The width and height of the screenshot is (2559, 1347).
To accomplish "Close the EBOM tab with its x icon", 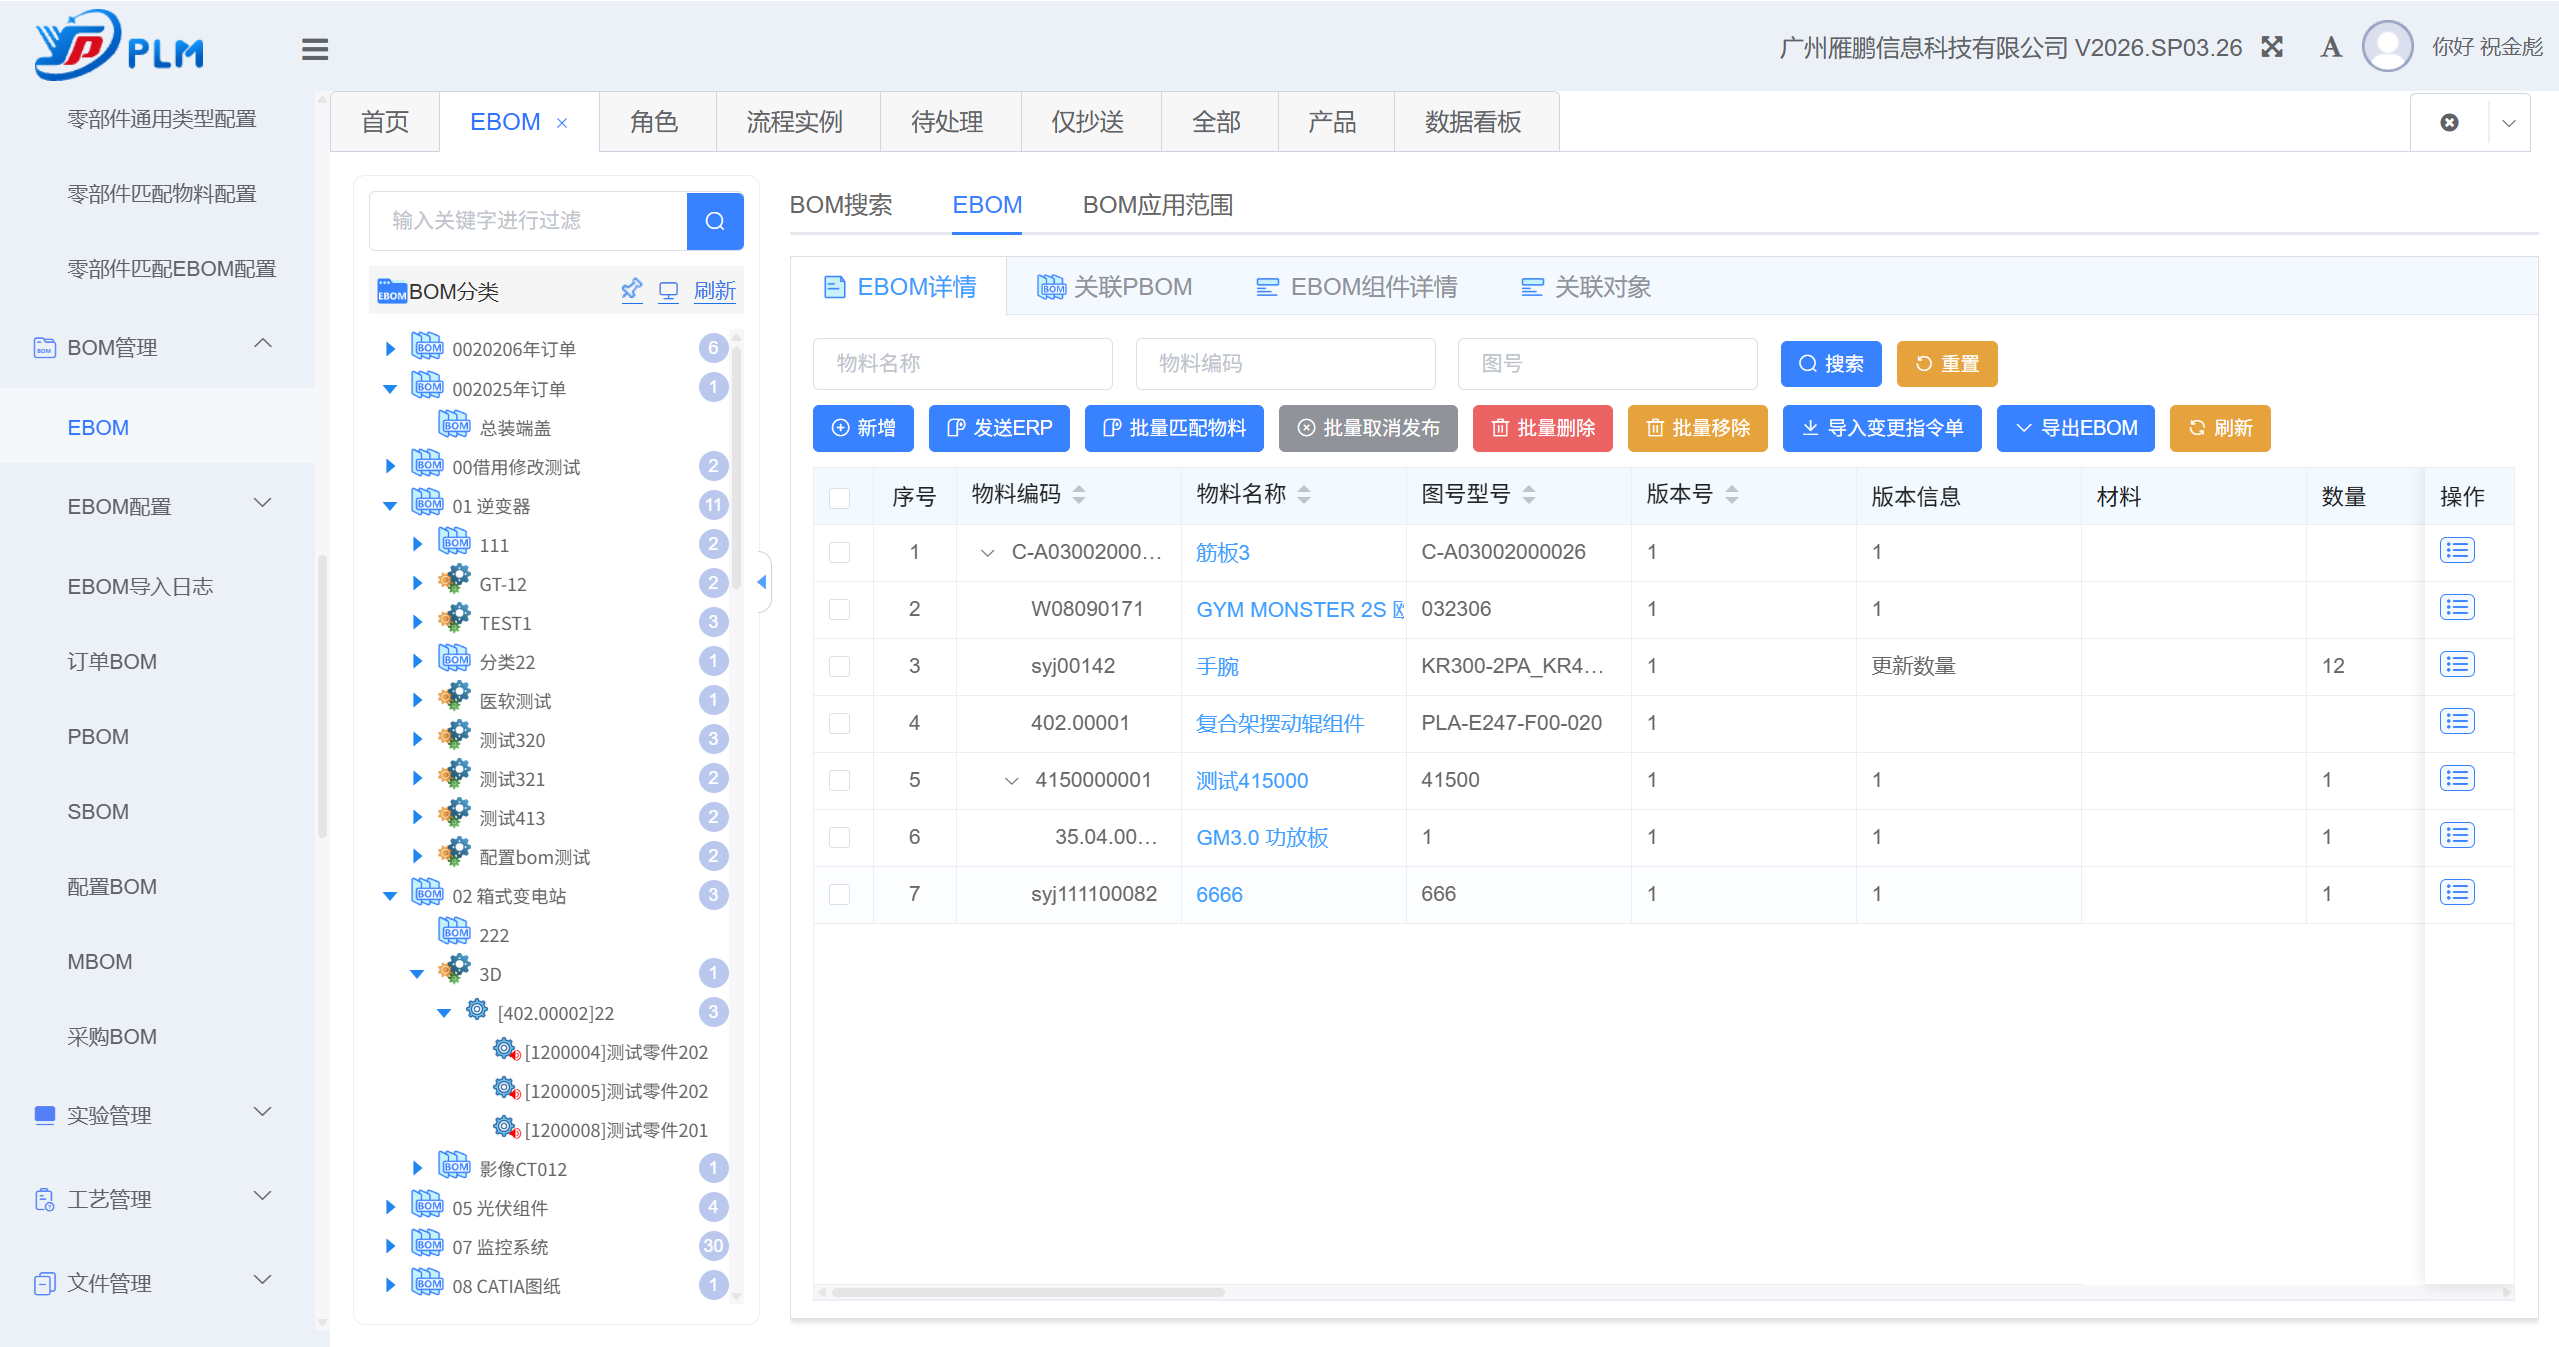I will point(562,123).
